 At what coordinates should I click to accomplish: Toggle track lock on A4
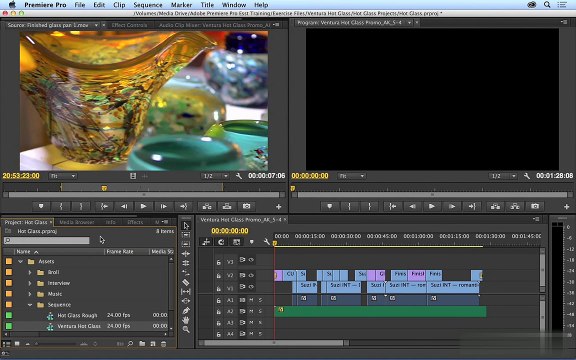click(219, 334)
